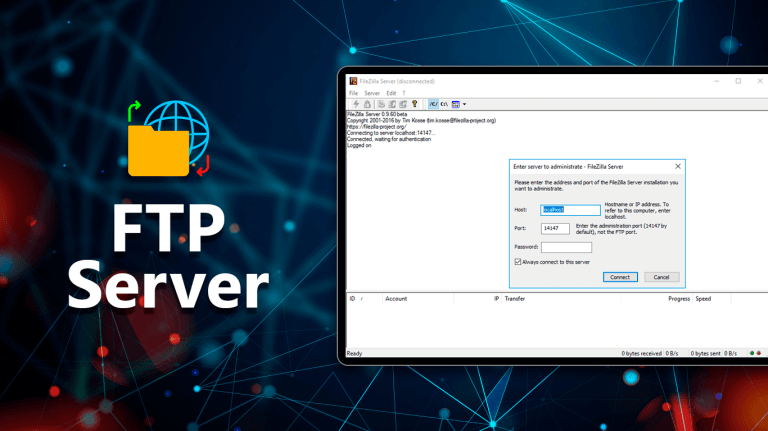Toggle 'Always connect to this server' checkbox
The width and height of the screenshot is (768, 431).
518,262
